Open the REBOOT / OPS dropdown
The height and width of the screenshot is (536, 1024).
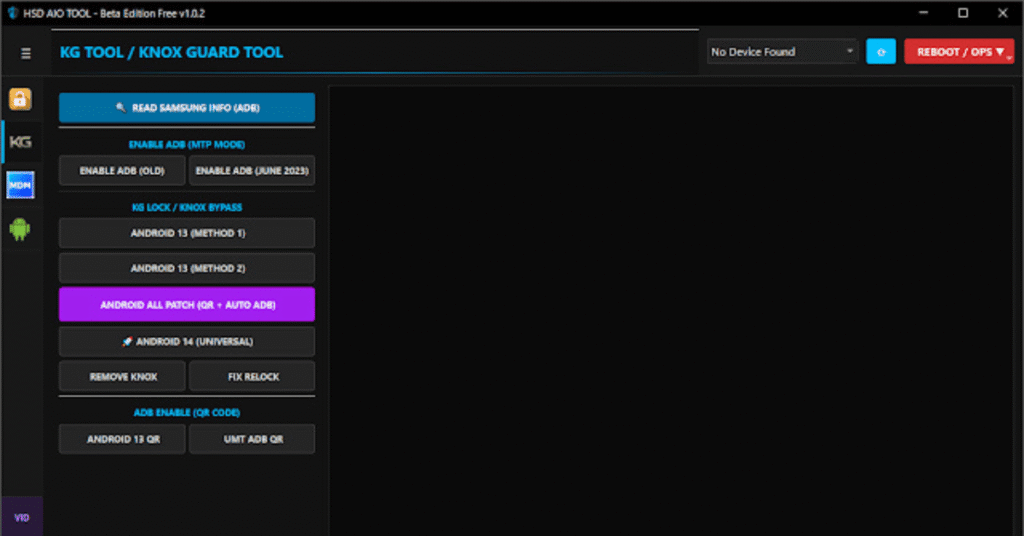tap(959, 52)
